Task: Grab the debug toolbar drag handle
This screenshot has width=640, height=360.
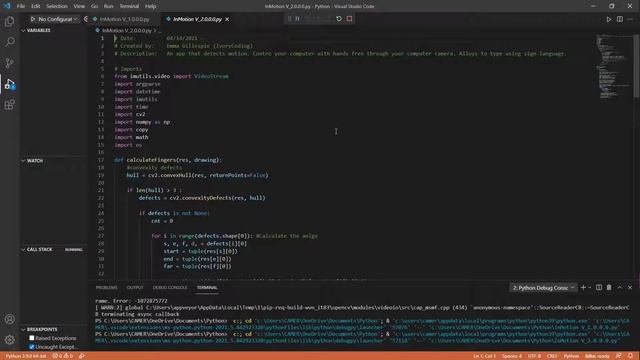Action: [289, 19]
